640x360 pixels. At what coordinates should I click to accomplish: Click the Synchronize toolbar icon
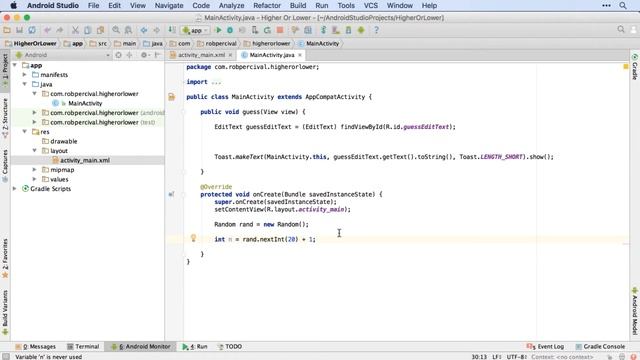(x=32, y=30)
